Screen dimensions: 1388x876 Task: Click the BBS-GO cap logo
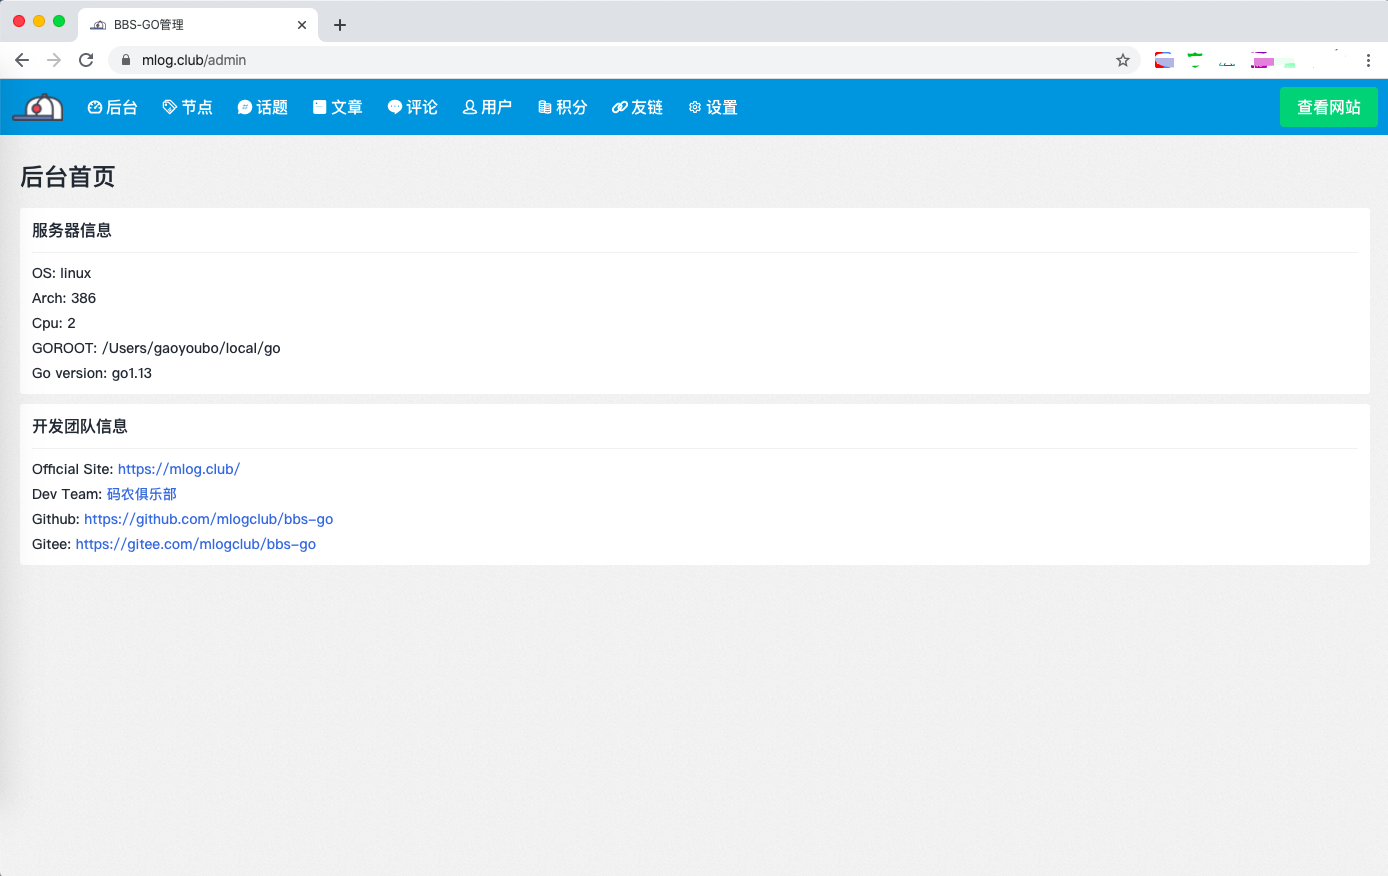point(38,107)
